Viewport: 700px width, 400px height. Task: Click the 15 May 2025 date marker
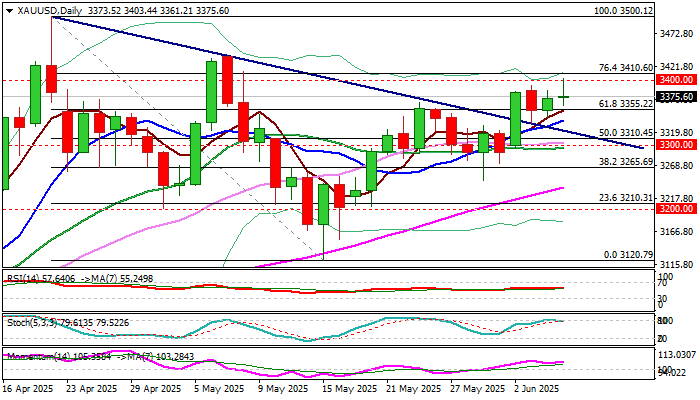(346, 389)
